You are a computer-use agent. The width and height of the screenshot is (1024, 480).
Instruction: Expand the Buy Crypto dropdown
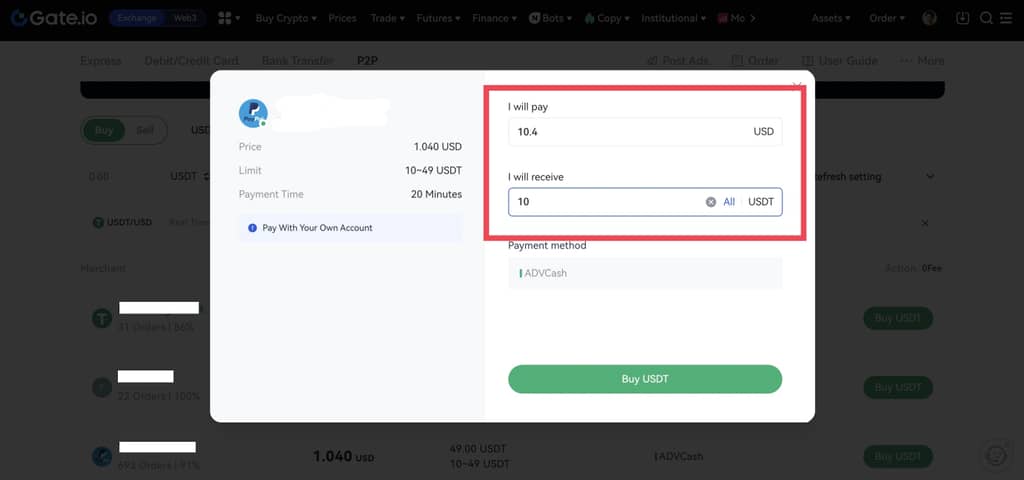(285, 18)
